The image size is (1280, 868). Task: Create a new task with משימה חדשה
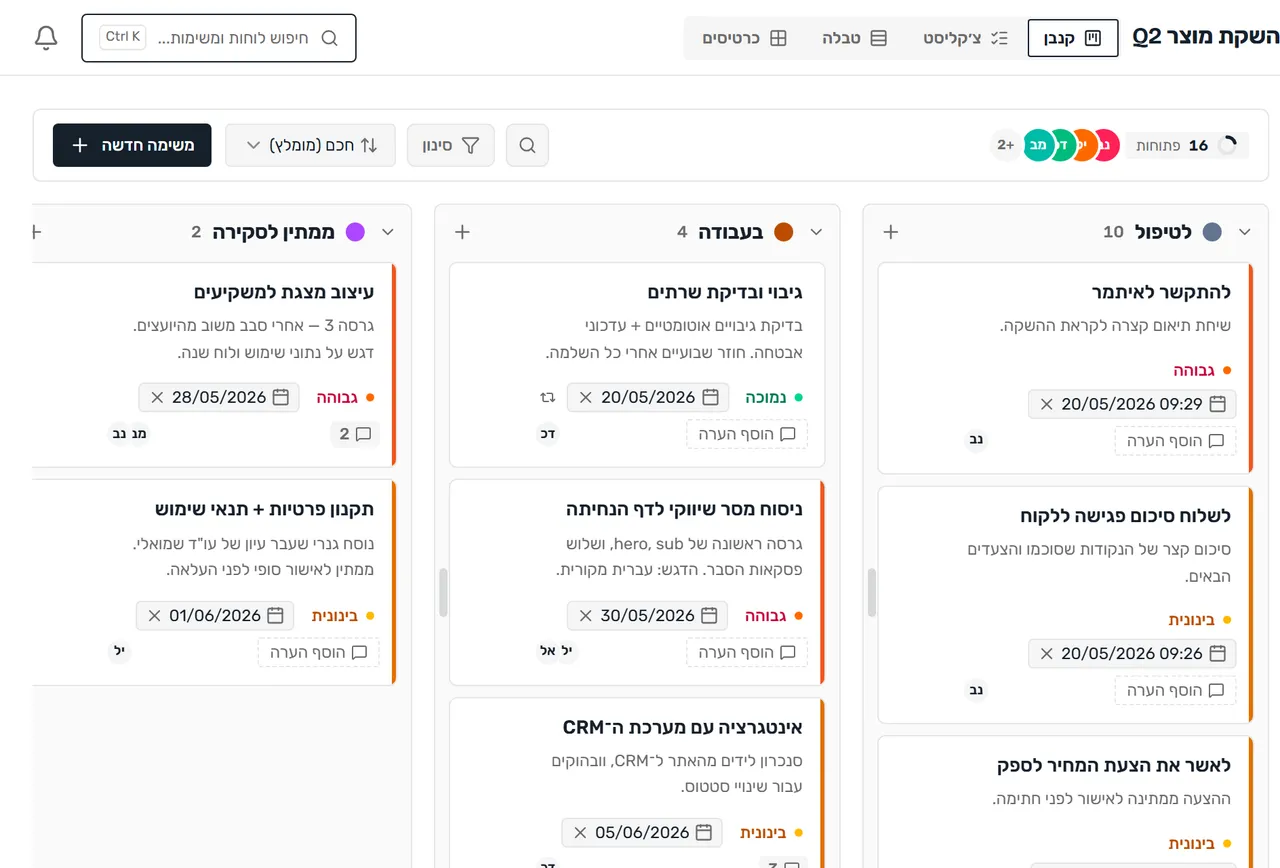[132, 145]
